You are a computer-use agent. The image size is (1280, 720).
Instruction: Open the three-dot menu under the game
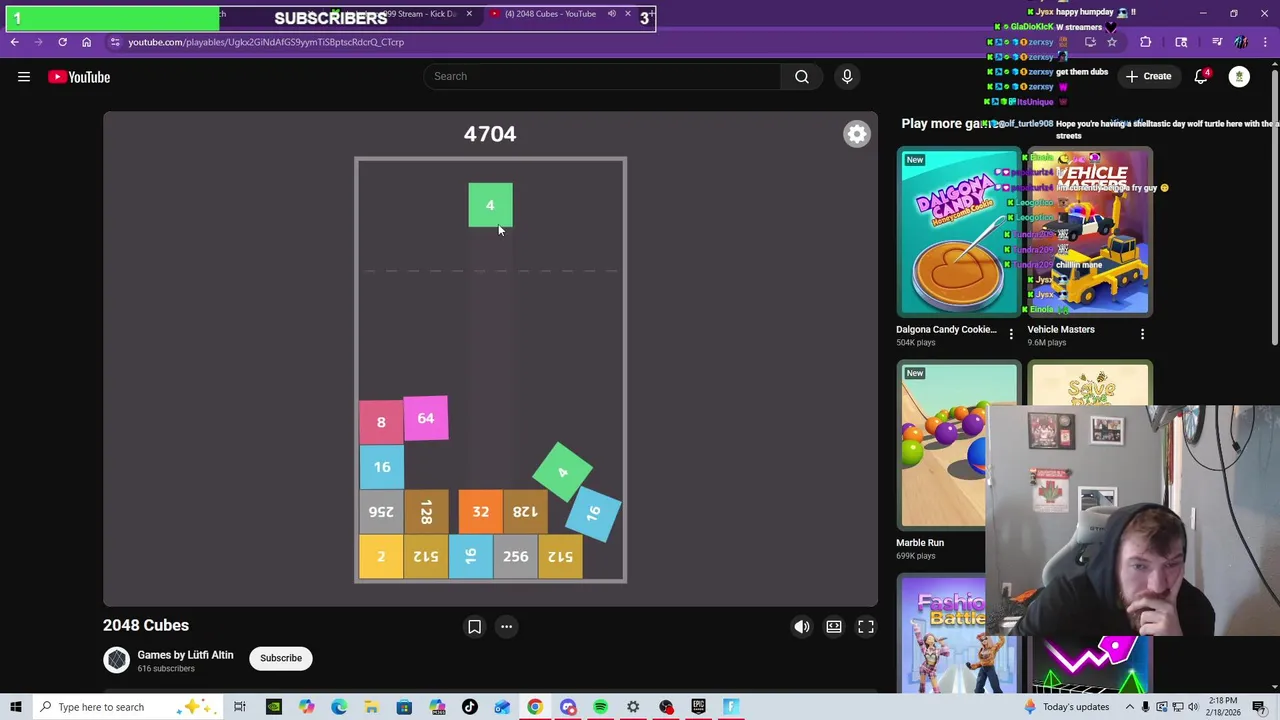click(x=506, y=627)
